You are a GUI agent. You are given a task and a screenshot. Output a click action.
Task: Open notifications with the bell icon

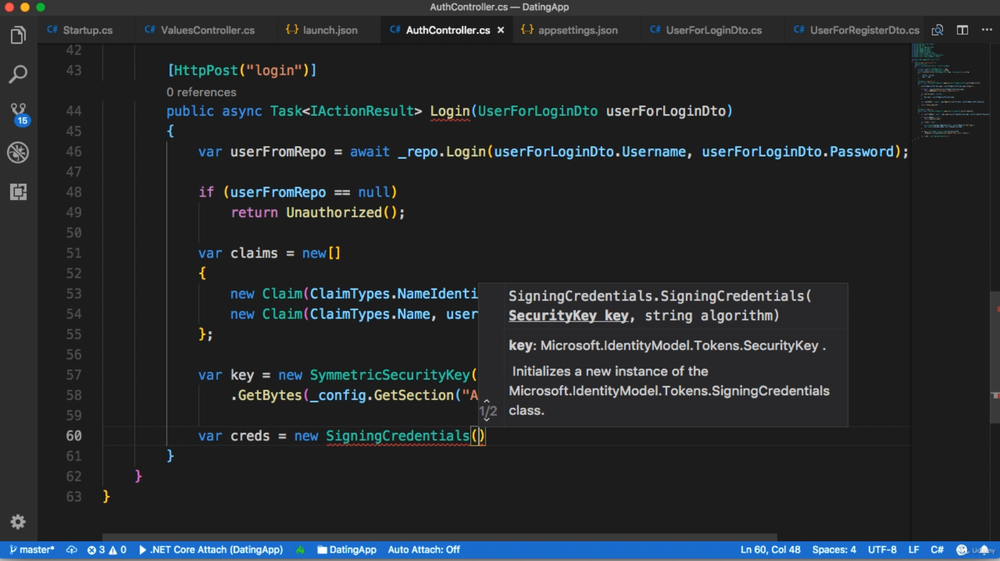click(985, 550)
